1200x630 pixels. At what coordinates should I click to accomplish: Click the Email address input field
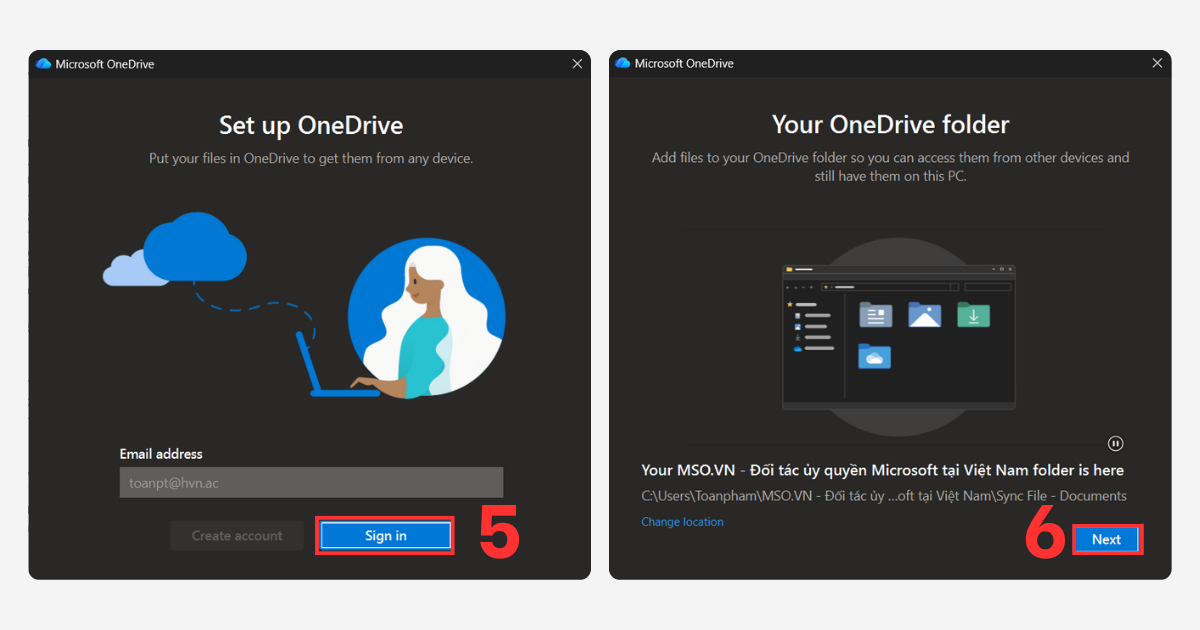point(310,482)
